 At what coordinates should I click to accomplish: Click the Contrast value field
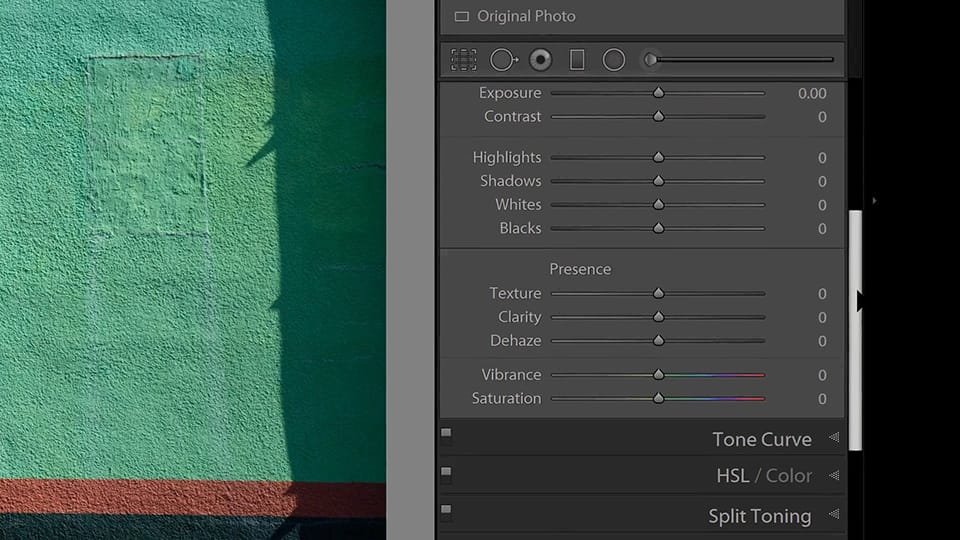click(822, 117)
